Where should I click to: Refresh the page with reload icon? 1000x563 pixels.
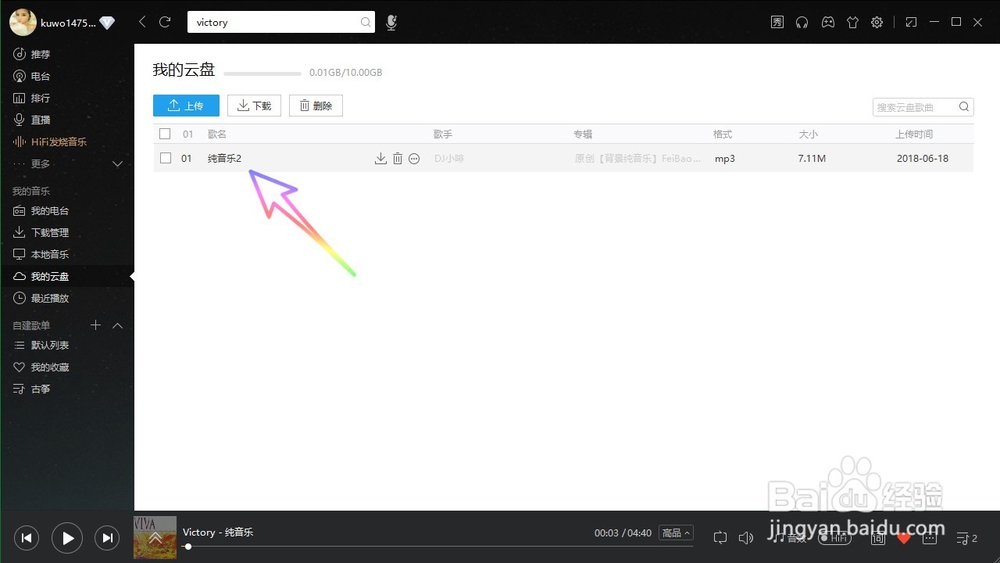[x=165, y=22]
